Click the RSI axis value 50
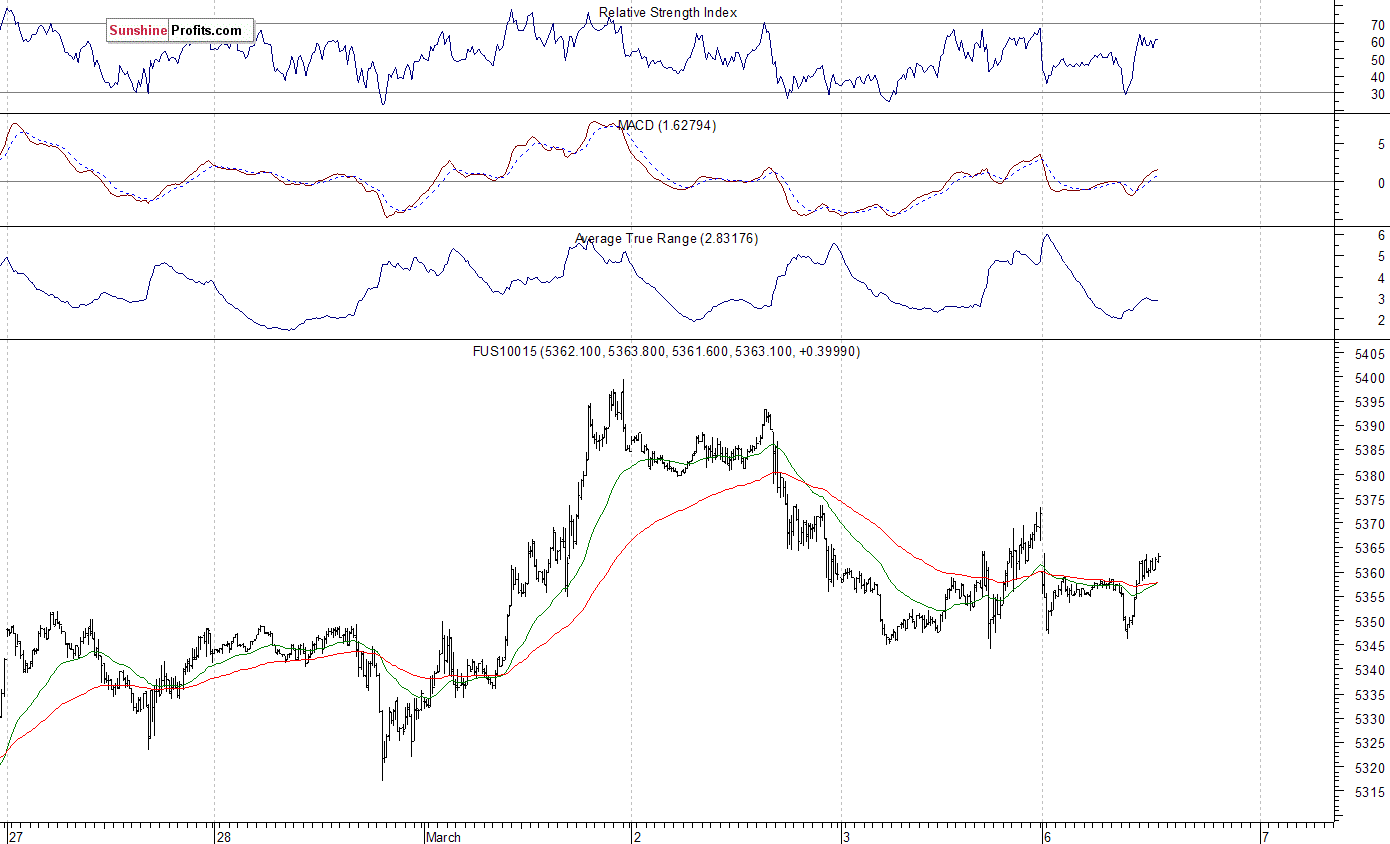Viewport: 1390px width, 844px height. [1377, 59]
